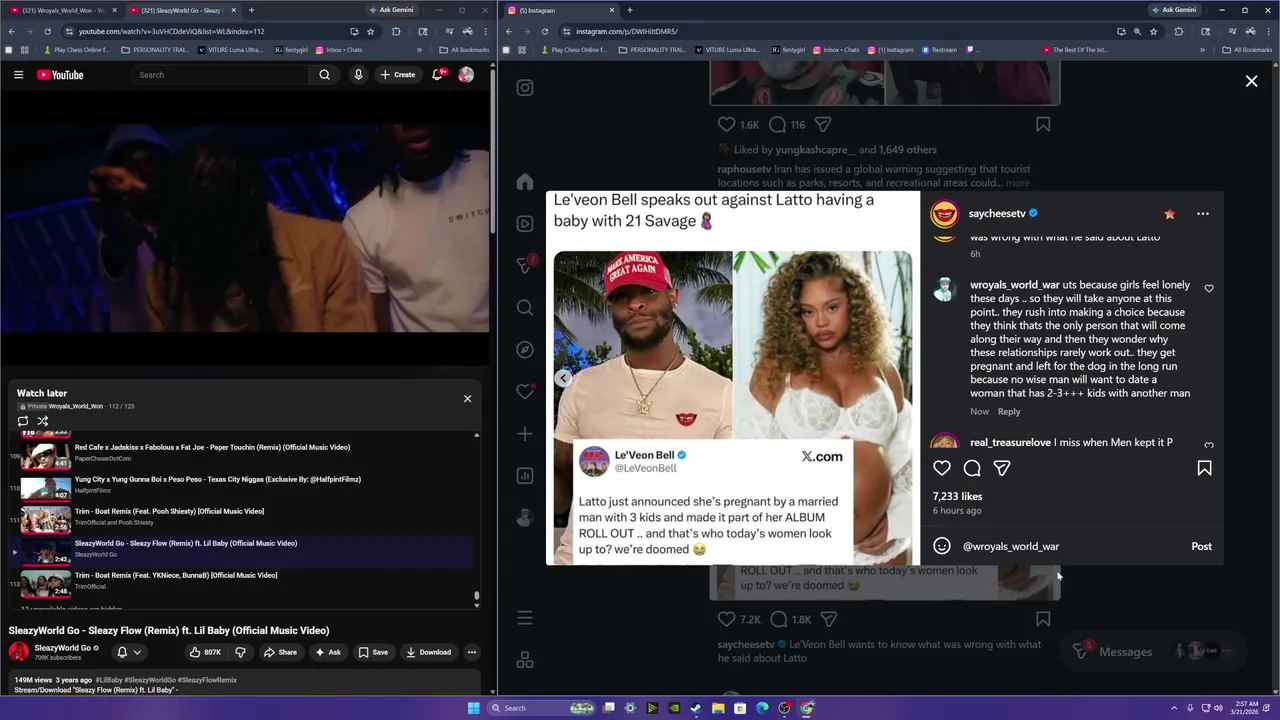The image size is (1280, 720).
Task: Open emoji picker in comment box
Action: (942, 546)
